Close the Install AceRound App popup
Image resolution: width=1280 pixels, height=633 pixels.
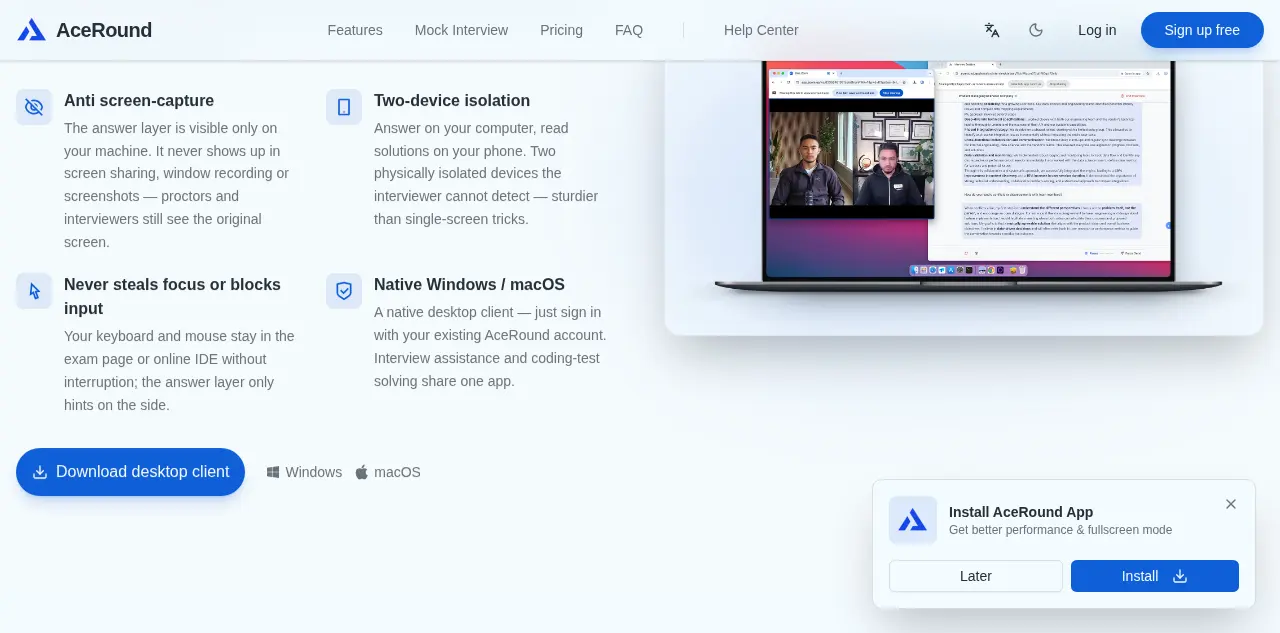coord(1231,504)
